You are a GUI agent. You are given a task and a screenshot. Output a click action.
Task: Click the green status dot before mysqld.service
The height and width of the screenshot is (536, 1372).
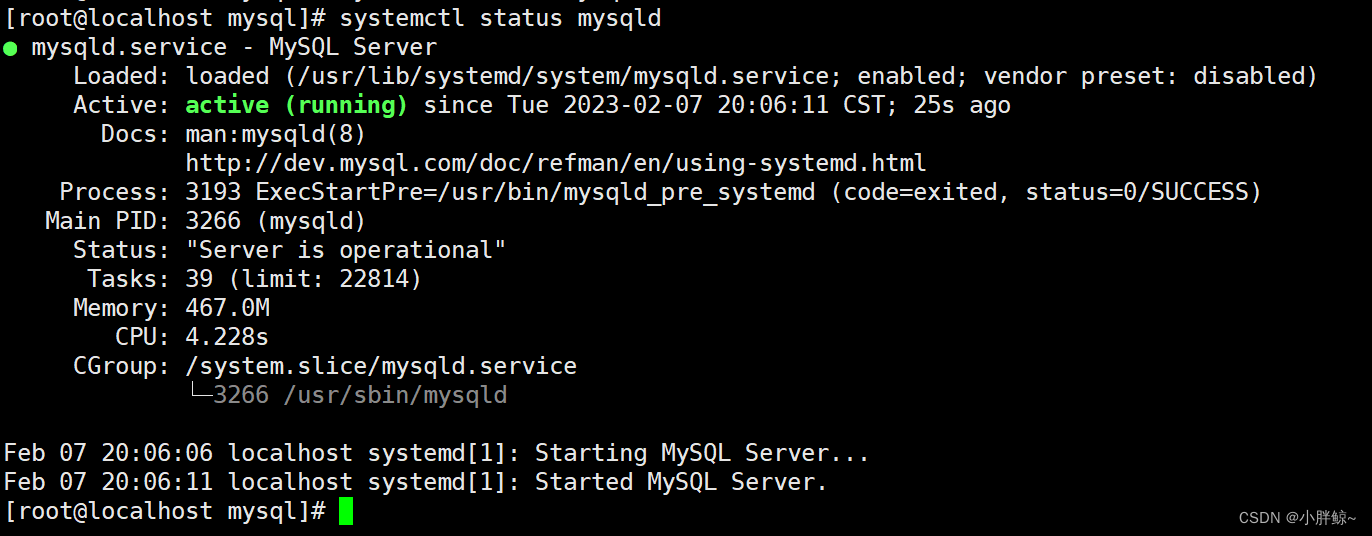pos(9,48)
